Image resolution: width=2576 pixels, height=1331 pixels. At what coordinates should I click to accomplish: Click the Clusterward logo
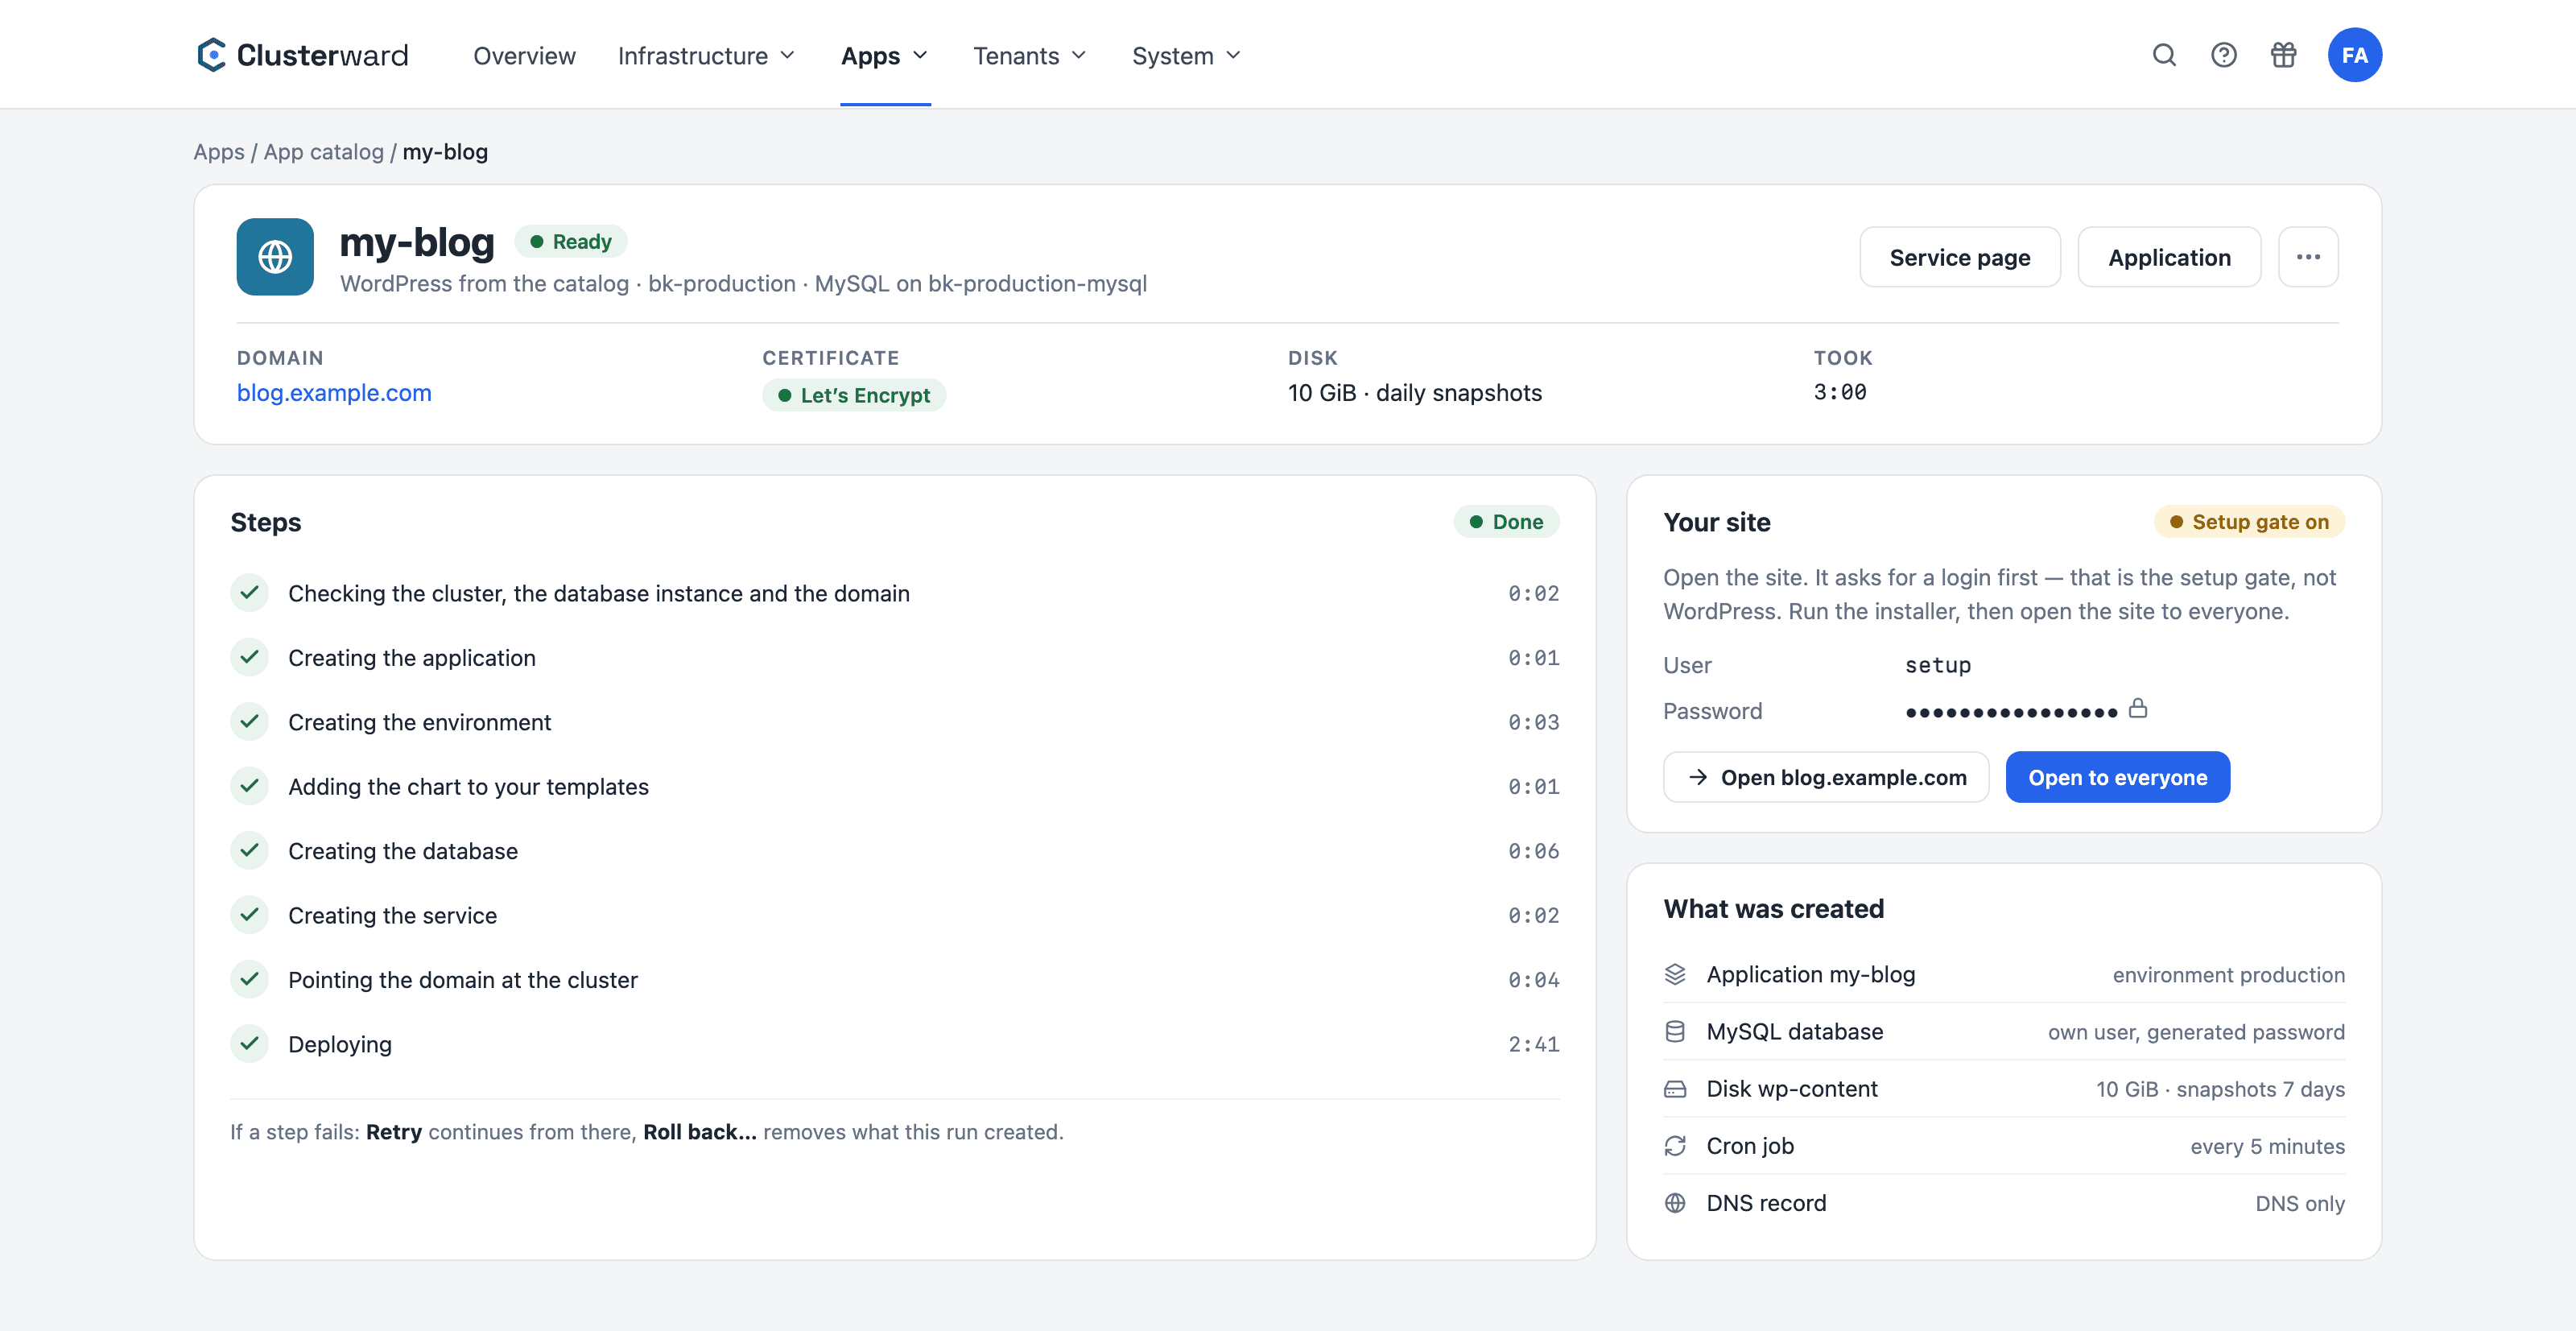pyautogui.click(x=302, y=55)
